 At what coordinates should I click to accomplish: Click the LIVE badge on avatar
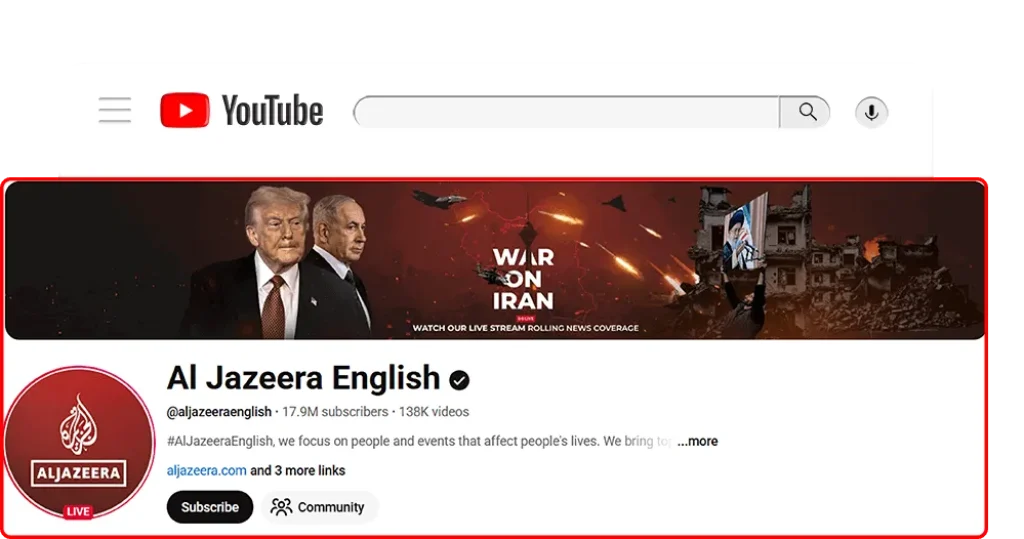(x=78, y=512)
